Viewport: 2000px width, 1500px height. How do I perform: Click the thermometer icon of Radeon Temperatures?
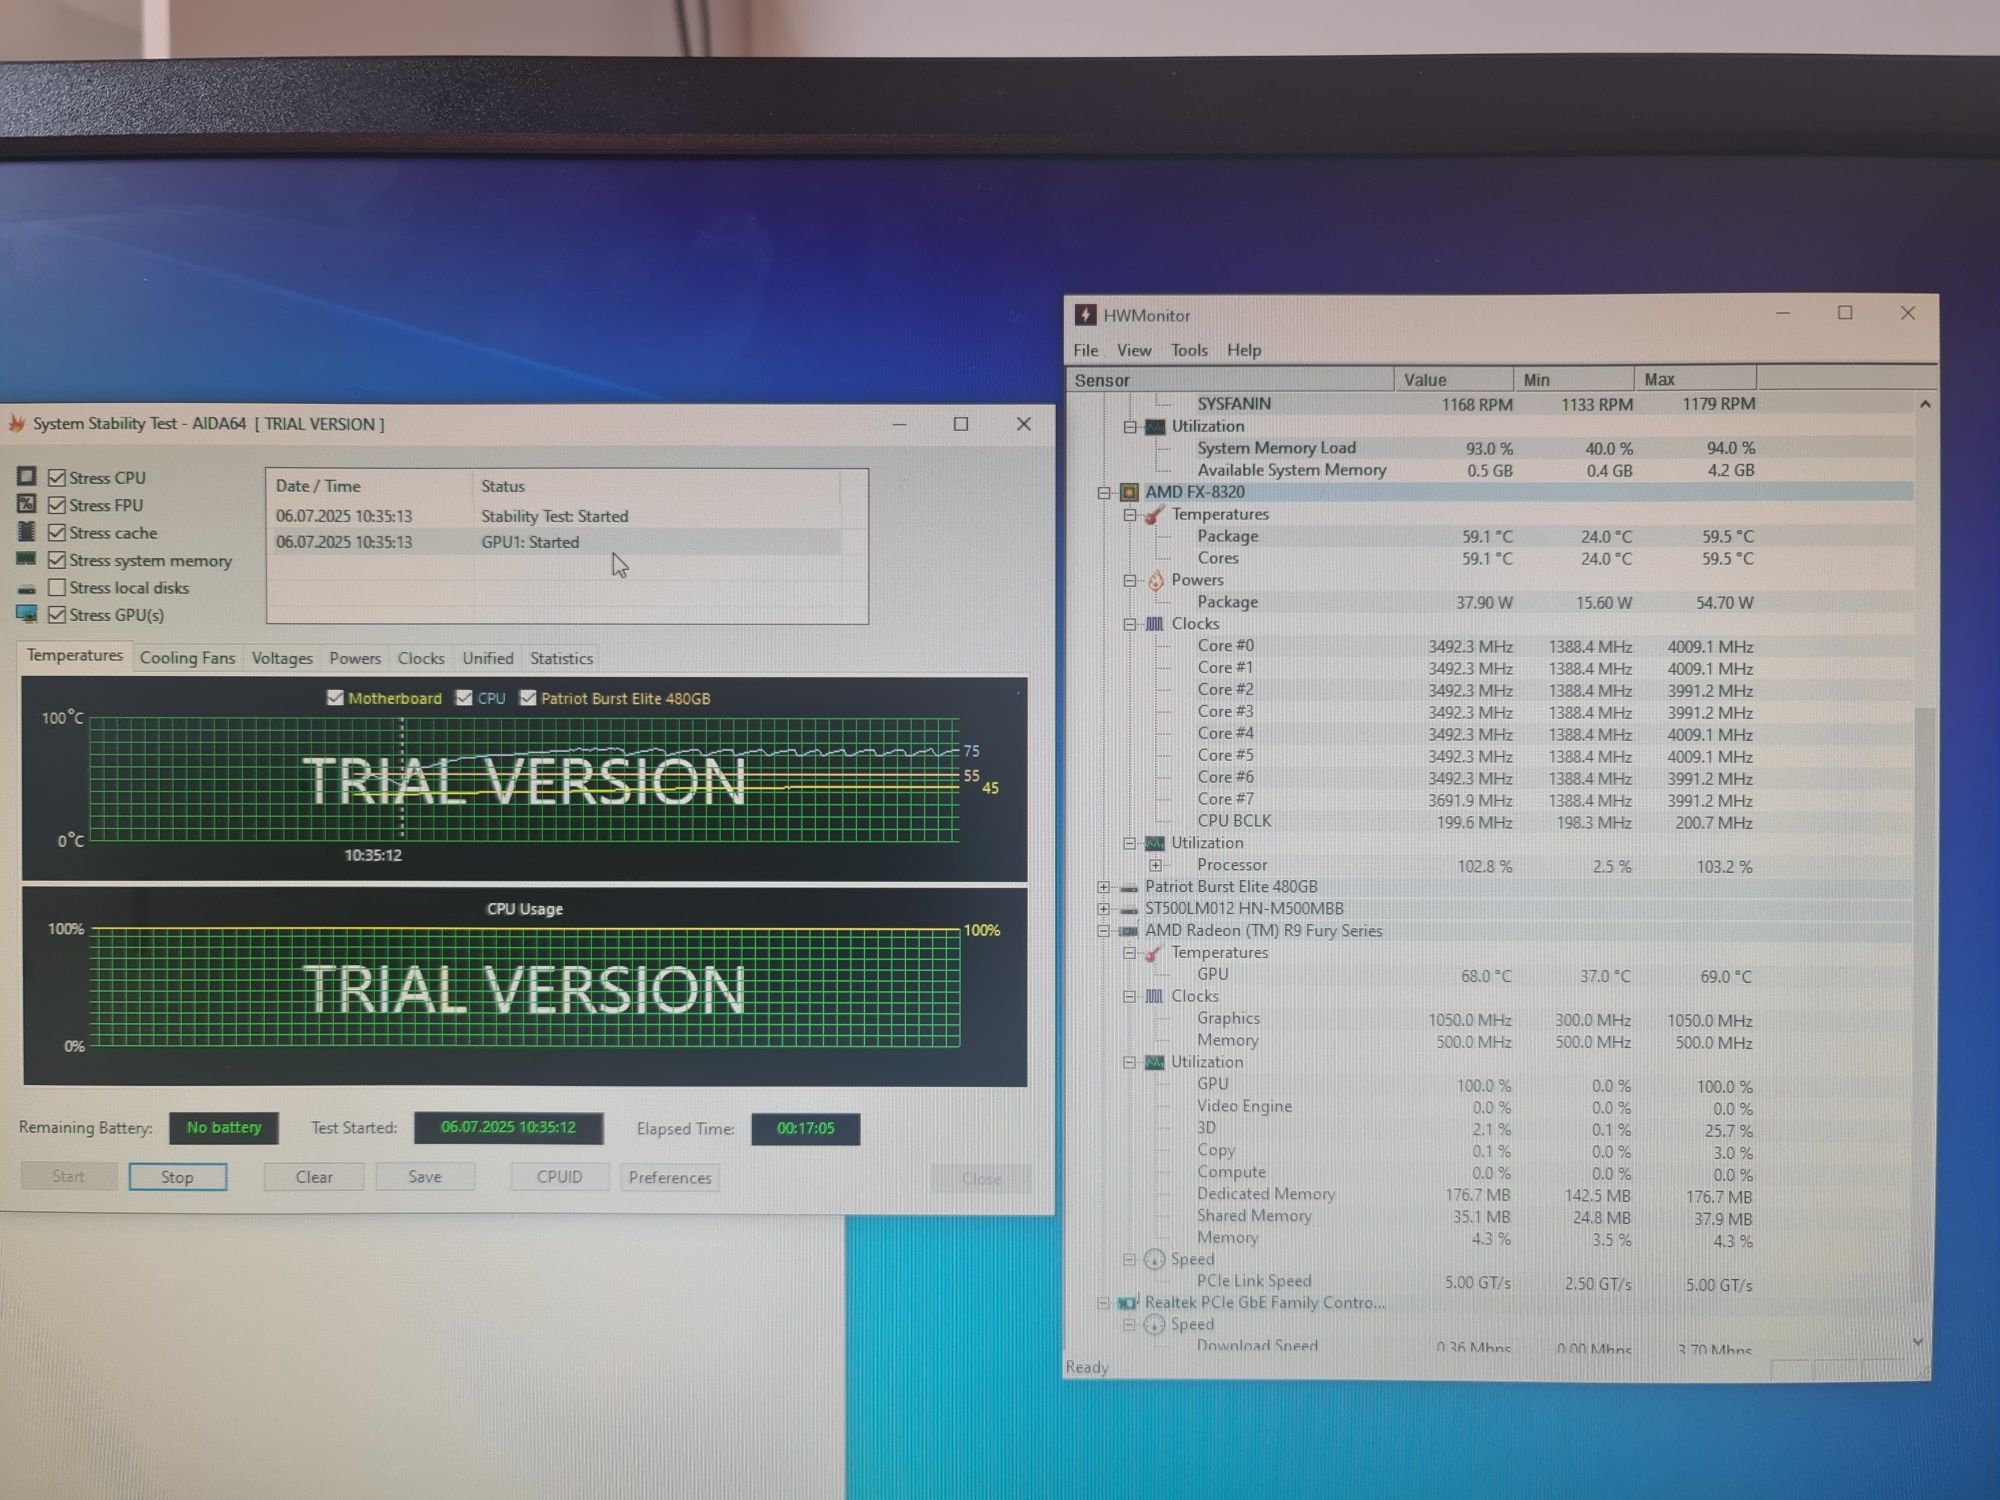point(1153,953)
